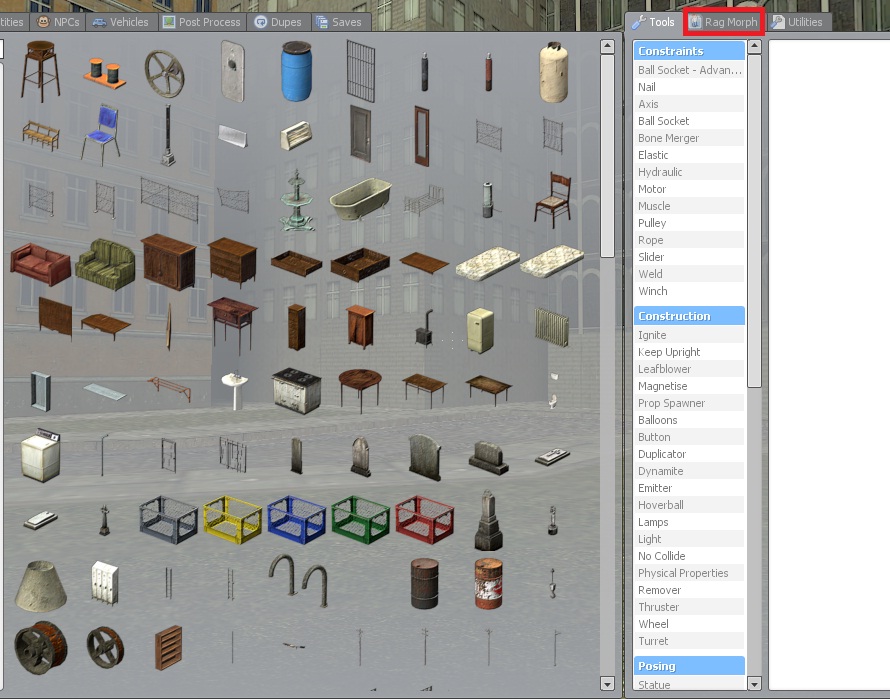Image resolution: width=890 pixels, height=699 pixels.
Task: Click the prop list scroll-down arrow
Action: tap(607, 684)
